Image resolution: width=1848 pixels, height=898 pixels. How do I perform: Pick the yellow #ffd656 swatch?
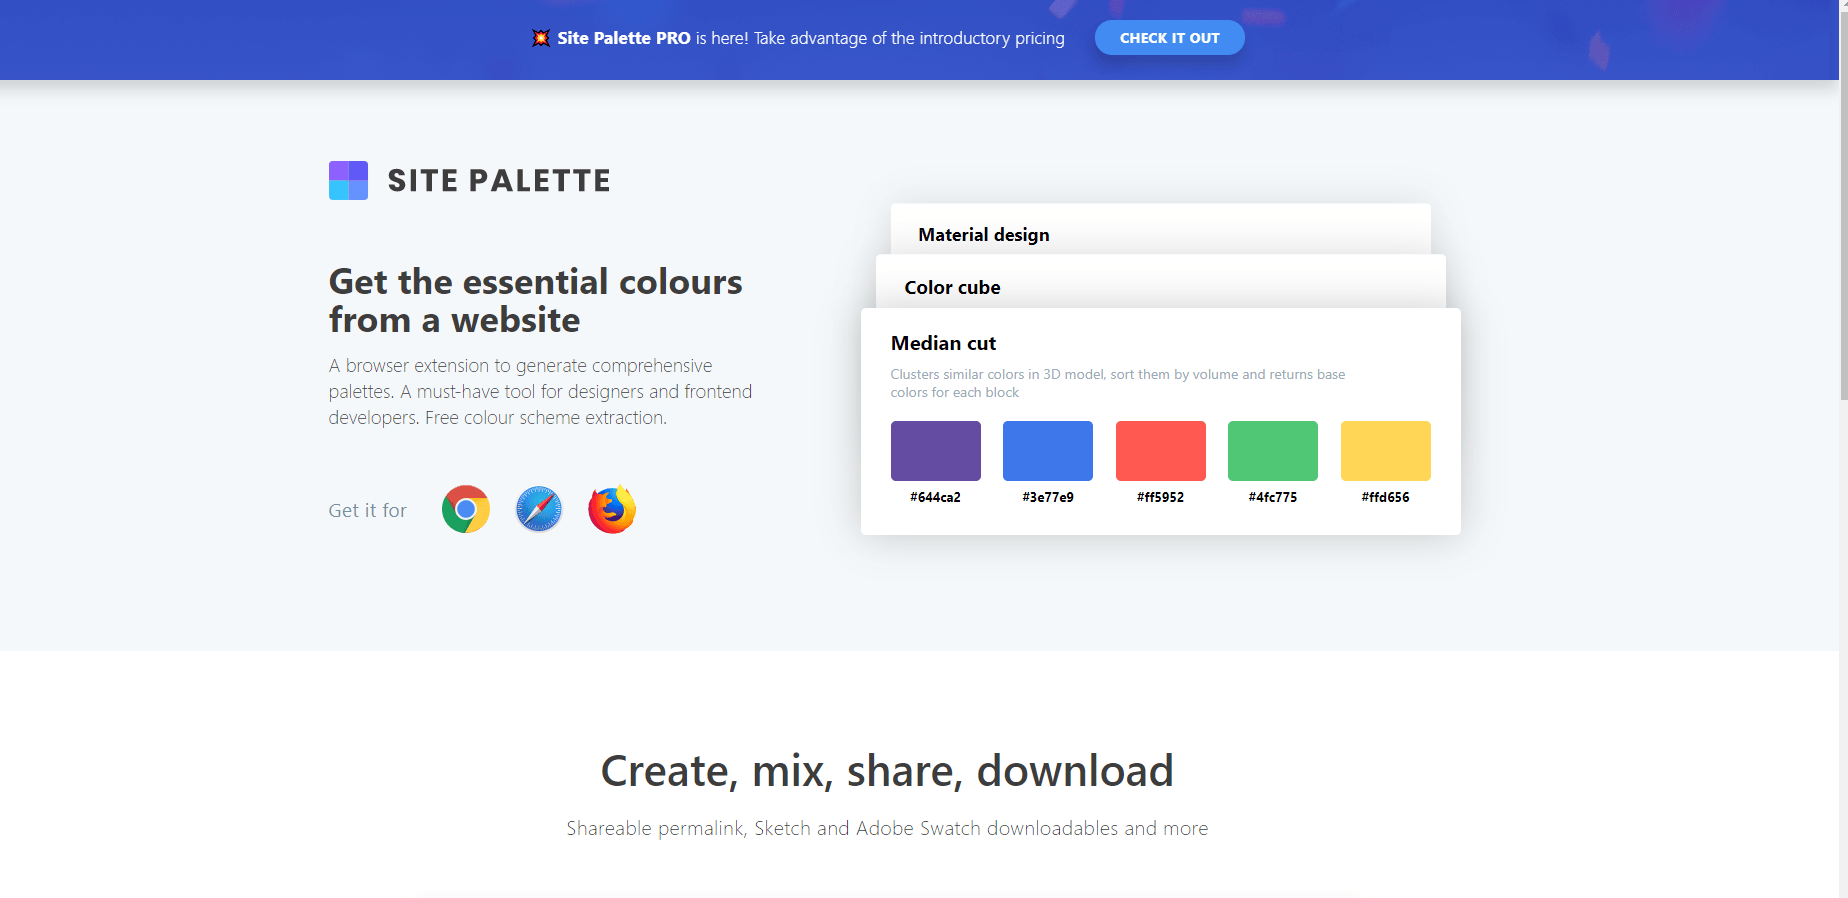(1386, 451)
